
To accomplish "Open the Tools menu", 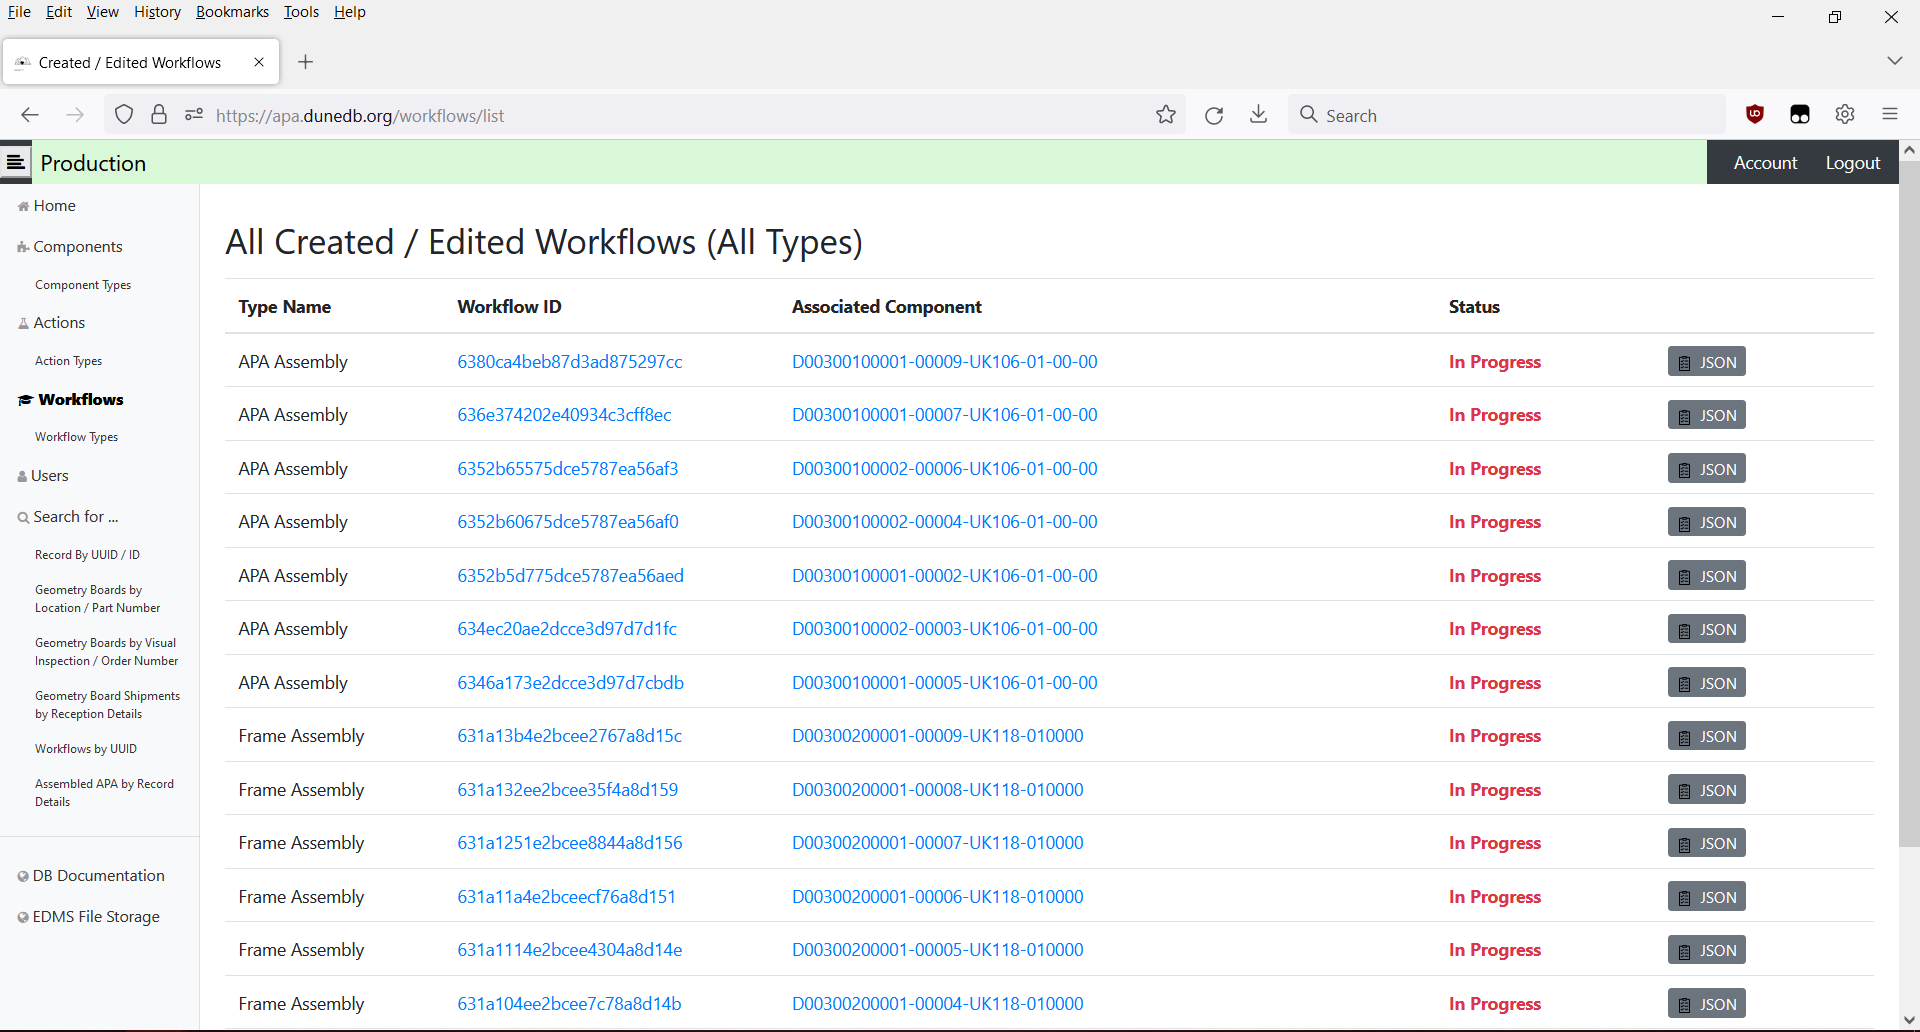I will [x=301, y=12].
